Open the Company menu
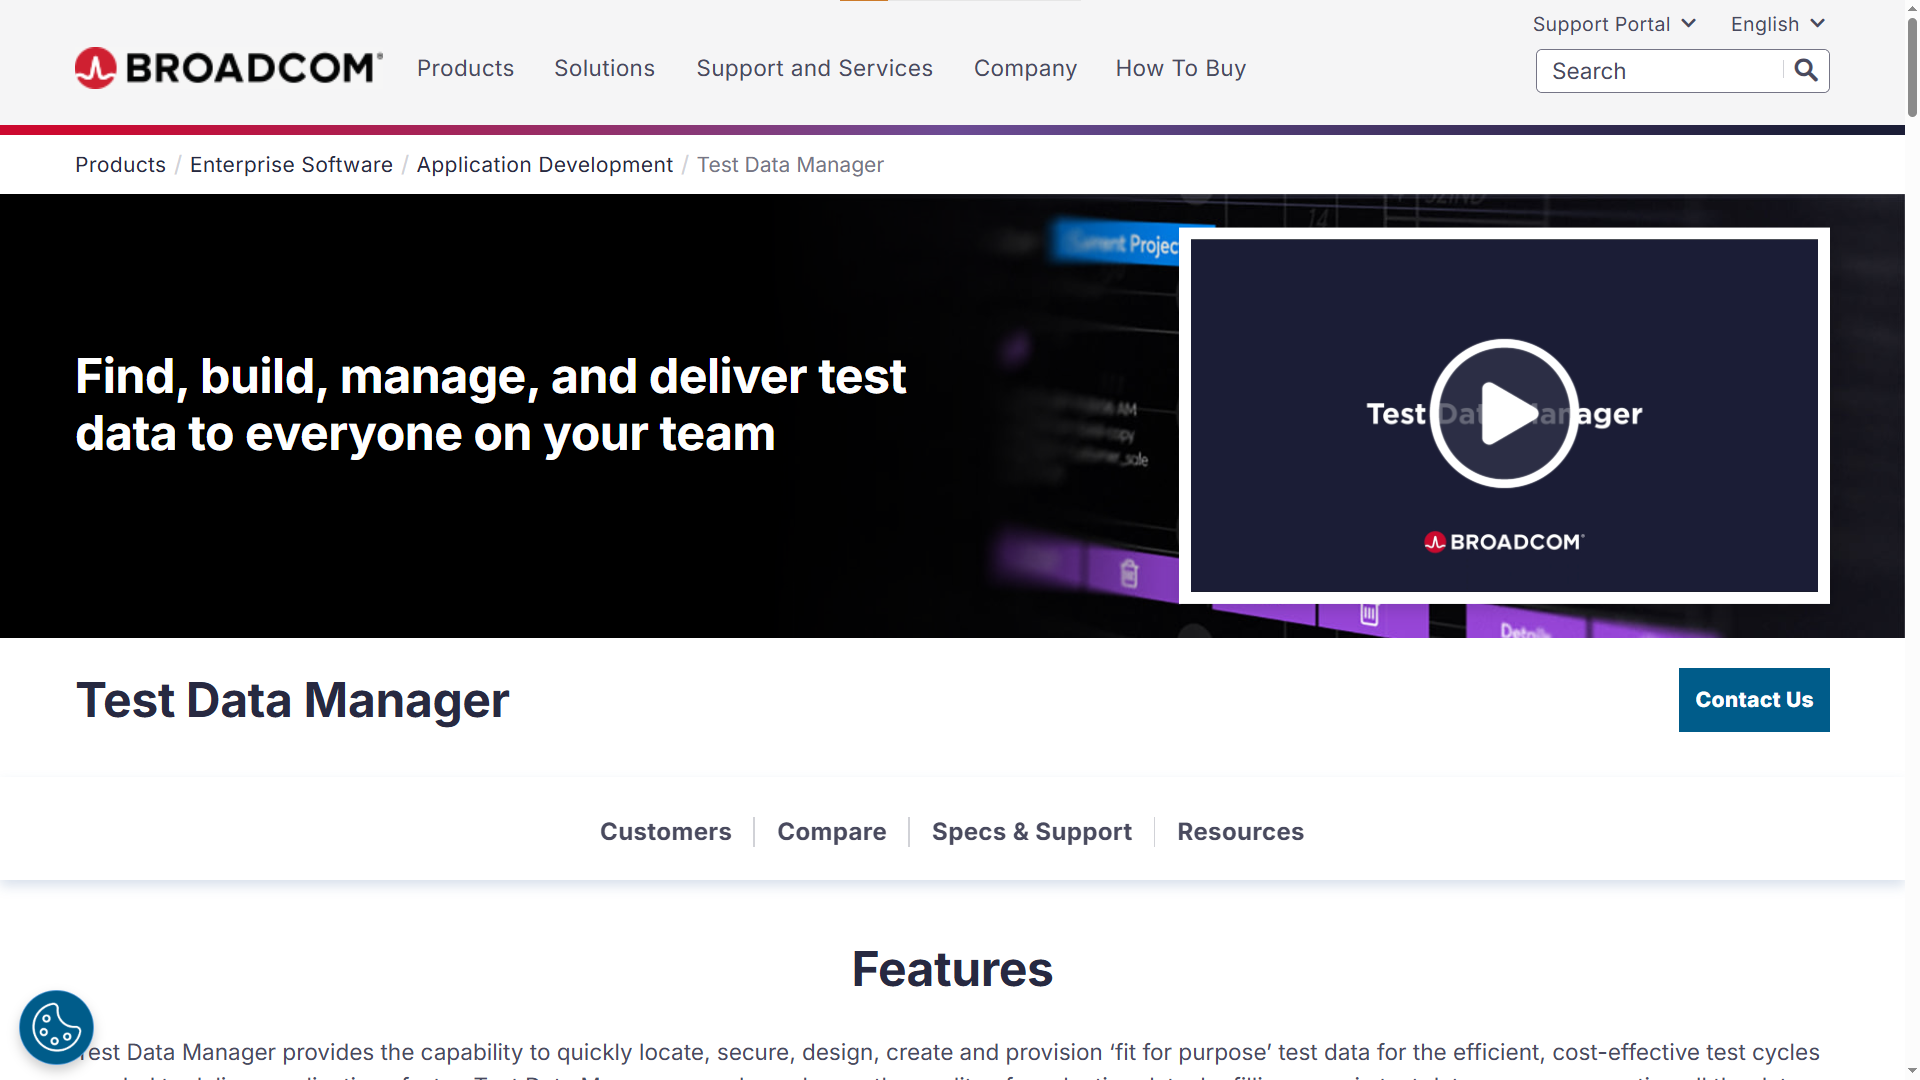This screenshot has width=1920, height=1080. coord(1025,67)
